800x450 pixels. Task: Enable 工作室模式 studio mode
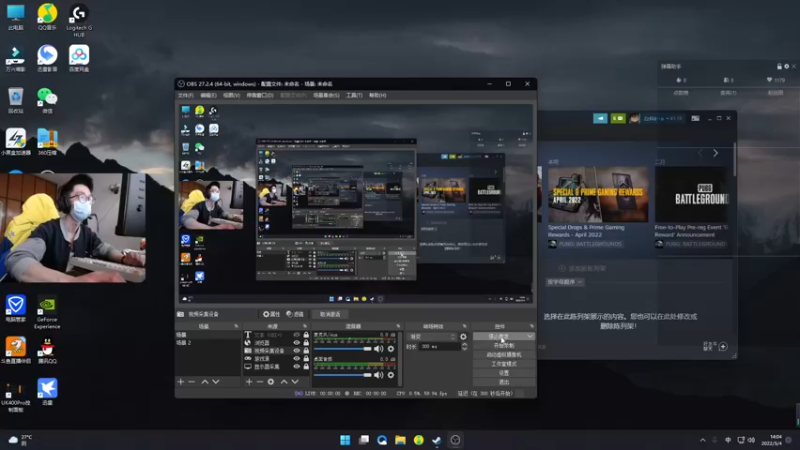504,364
